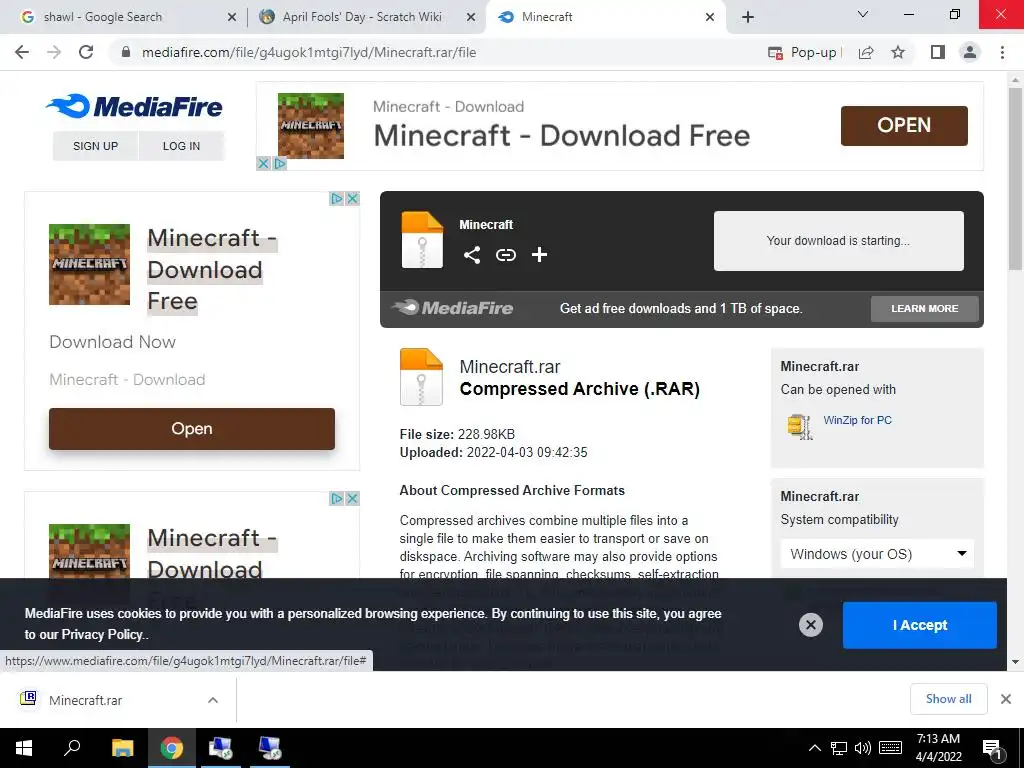Close the top banner ad X icon

coord(263,163)
